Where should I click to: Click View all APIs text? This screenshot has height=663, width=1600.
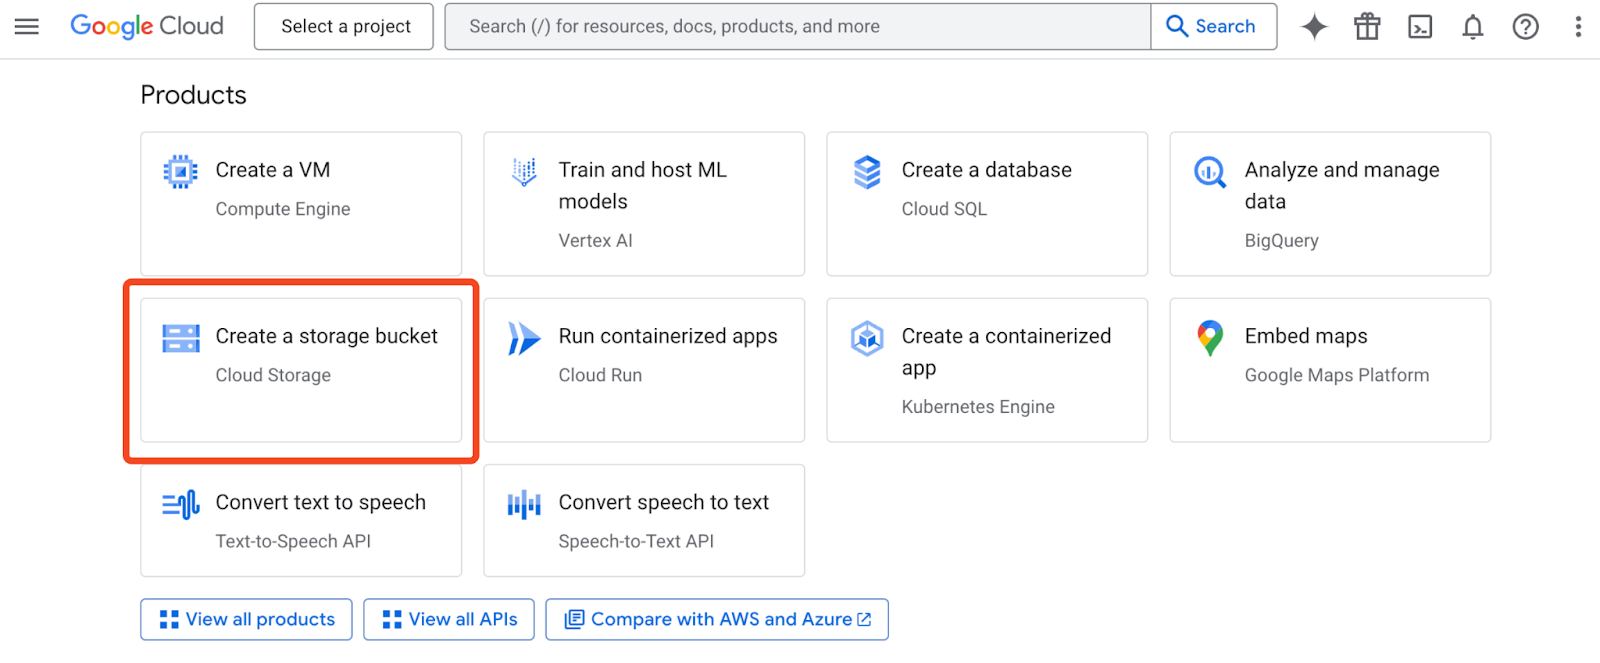pos(463,619)
